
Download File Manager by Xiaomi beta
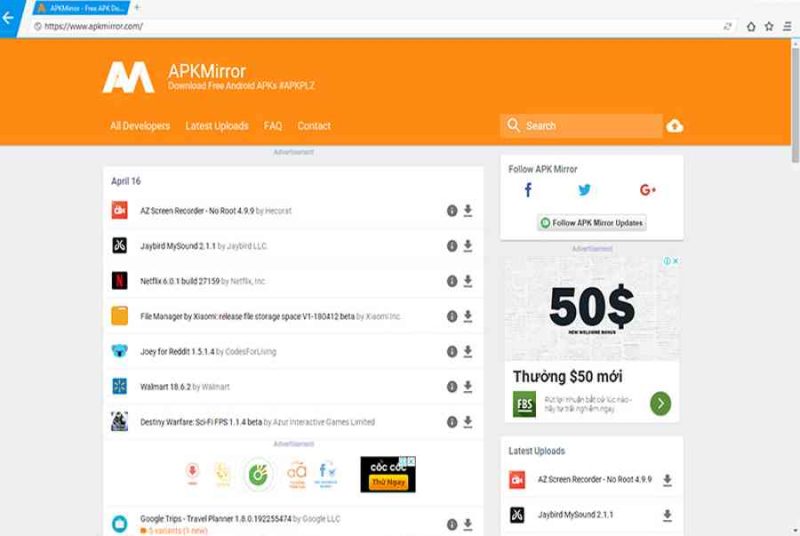point(468,316)
